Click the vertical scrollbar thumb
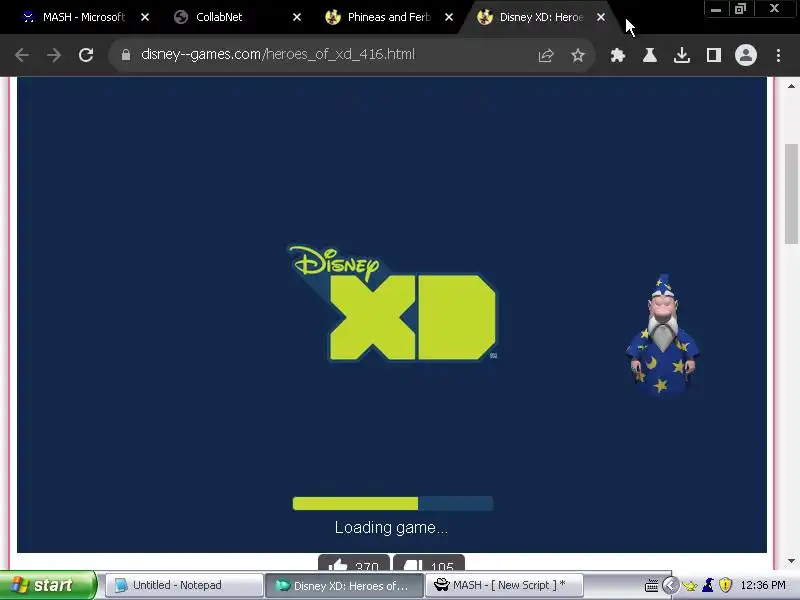Screen dimensions: 800x600 pyautogui.click(x=791, y=194)
